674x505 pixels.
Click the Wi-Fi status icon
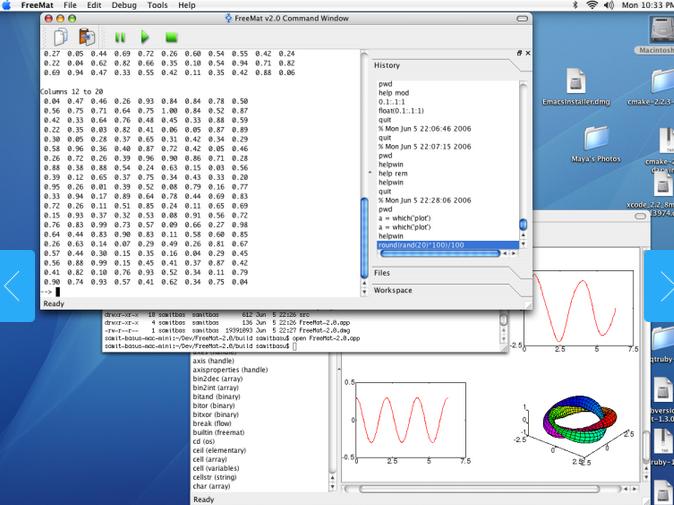(x=592, y=5)
